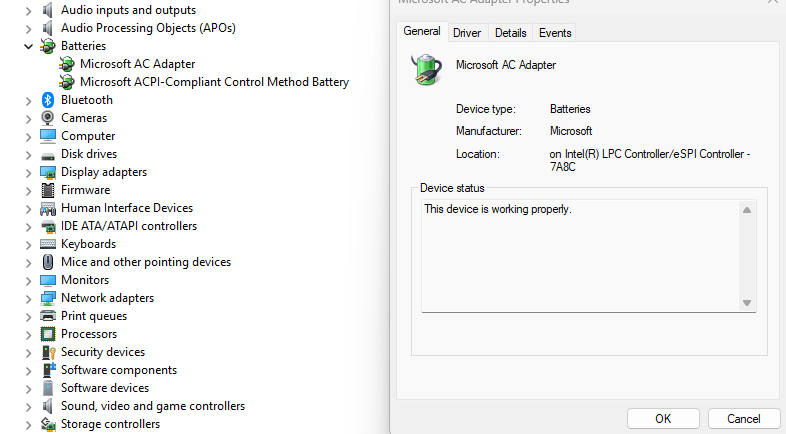
Task: Expand the Bluetooth category
Action: coord(29,101)
